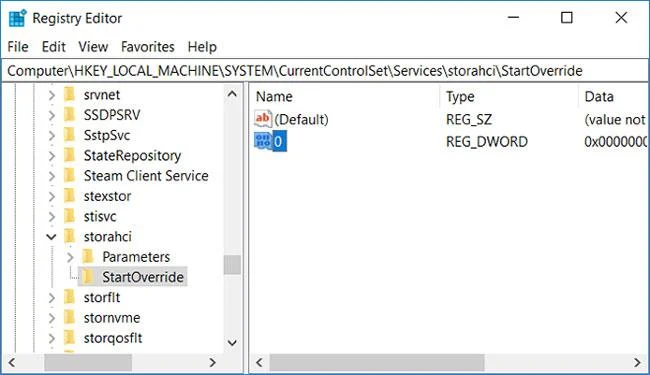Click the SSDPSRV folder icon

(x=70, y=115)
